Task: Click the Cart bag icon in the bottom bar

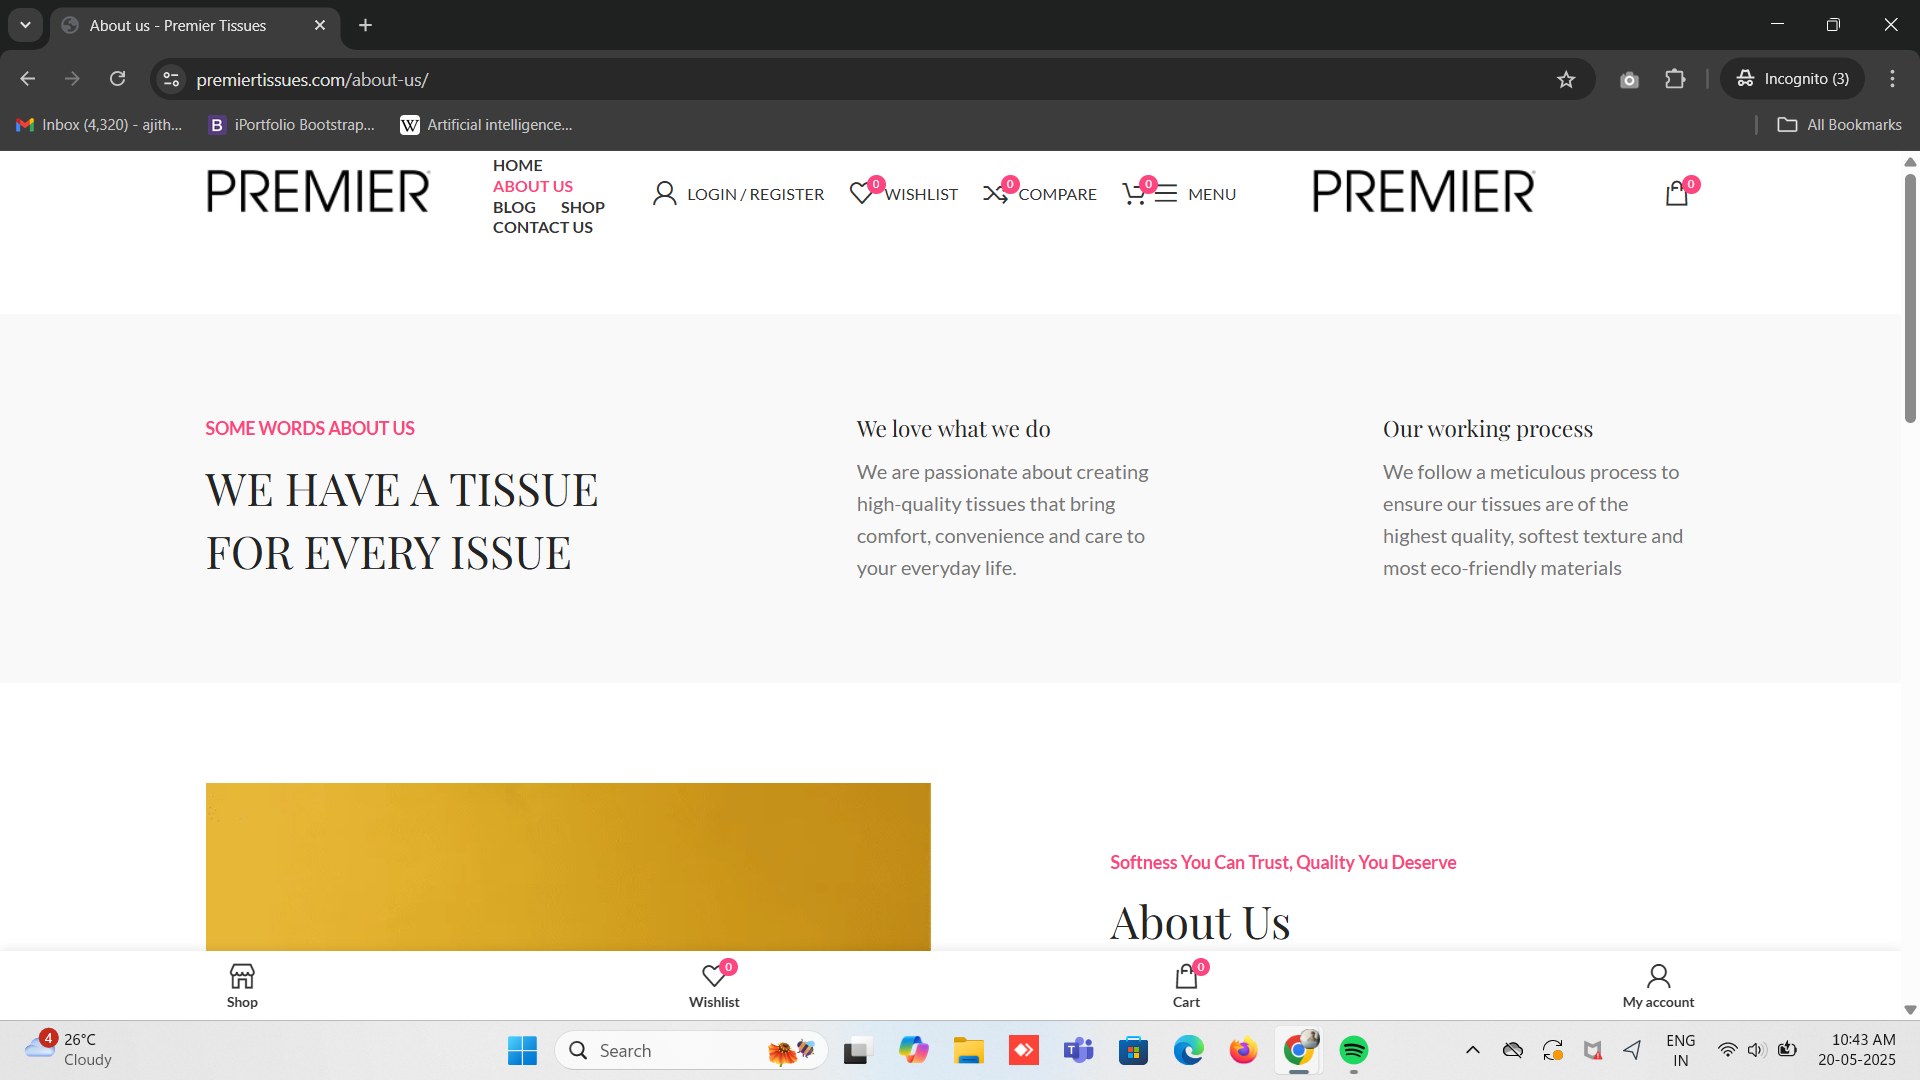Action: [1186, 976]
